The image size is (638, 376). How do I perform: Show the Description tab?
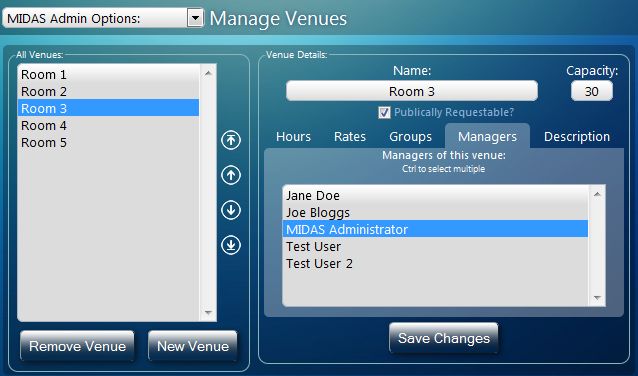coord(577,137)
